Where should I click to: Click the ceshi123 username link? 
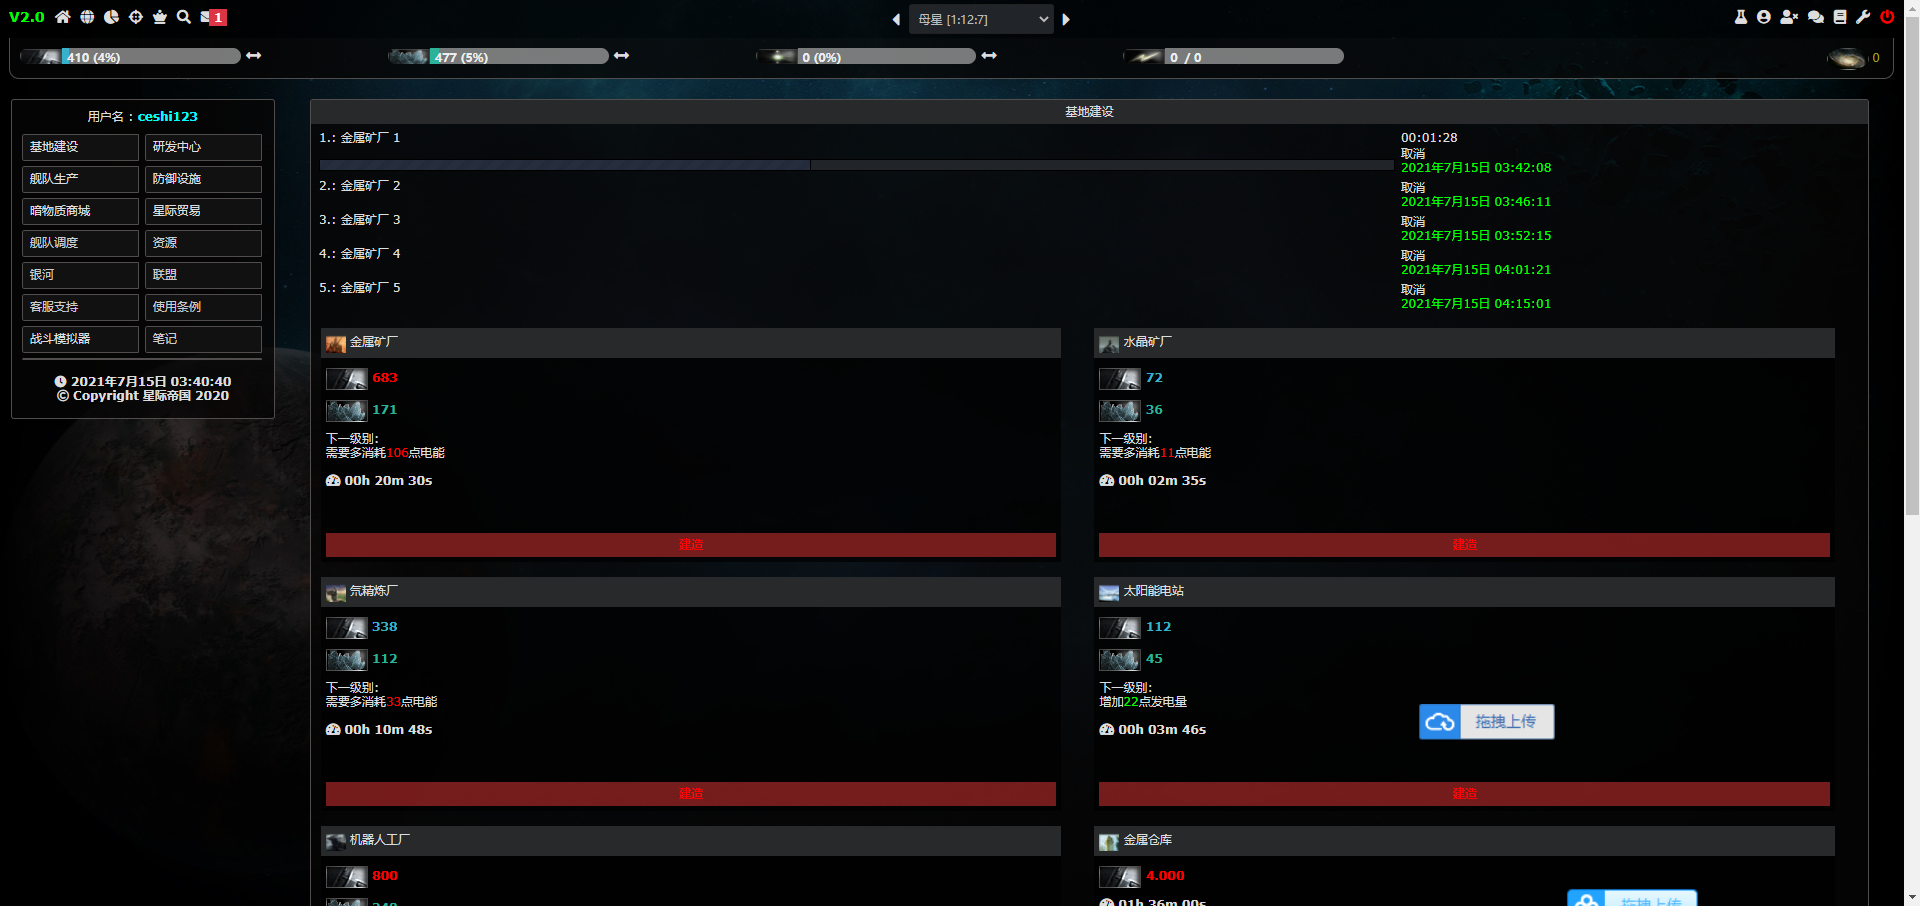[168, 117]
